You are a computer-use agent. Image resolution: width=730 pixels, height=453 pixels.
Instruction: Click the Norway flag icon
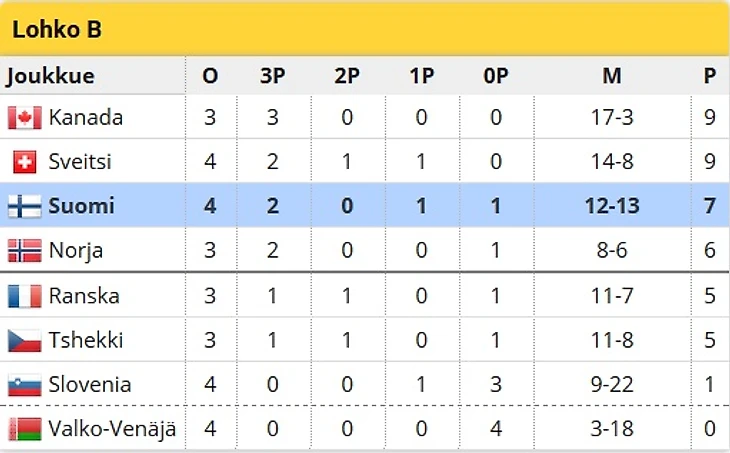click(x=24, y=250)
